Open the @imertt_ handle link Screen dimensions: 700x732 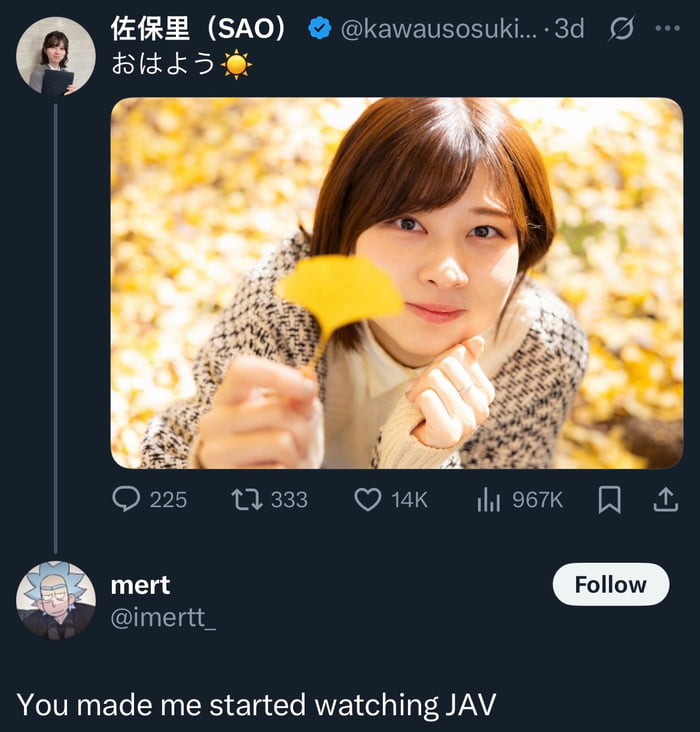(x=163, y=618)
